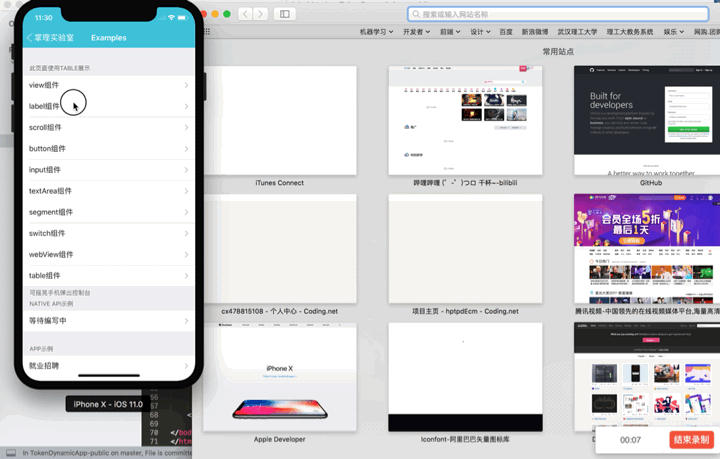Open the button组件 row
The width and height of the screenshot is (720, 459).
109,149
